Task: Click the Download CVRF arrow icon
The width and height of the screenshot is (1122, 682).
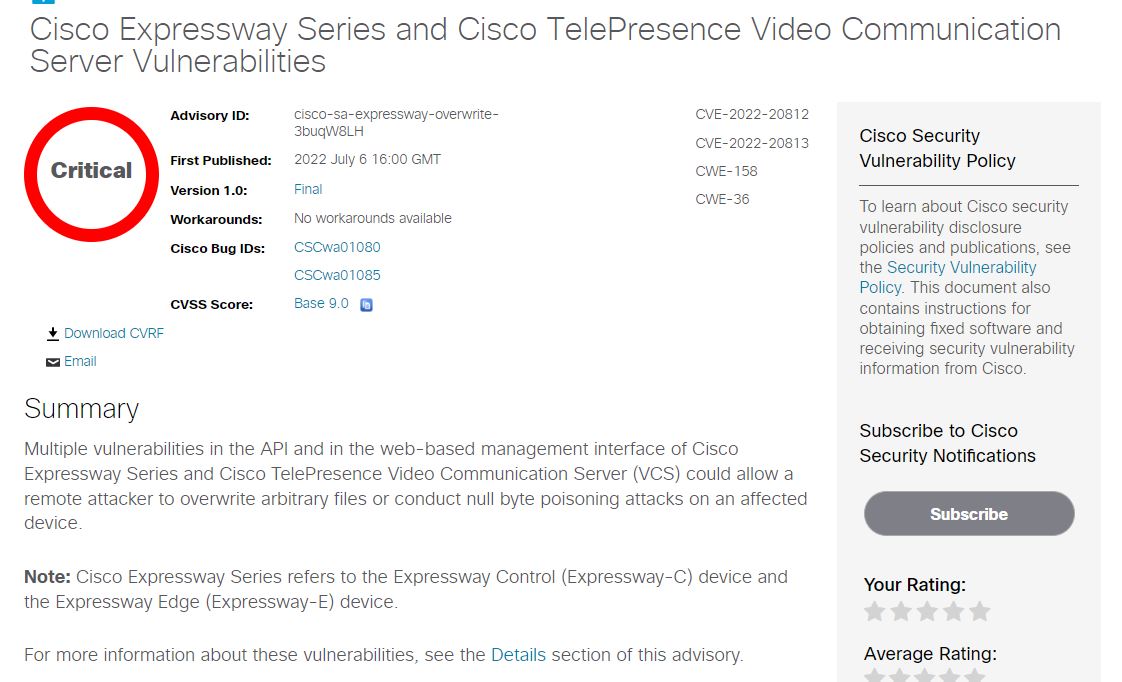Action: (x=53, y=334)
